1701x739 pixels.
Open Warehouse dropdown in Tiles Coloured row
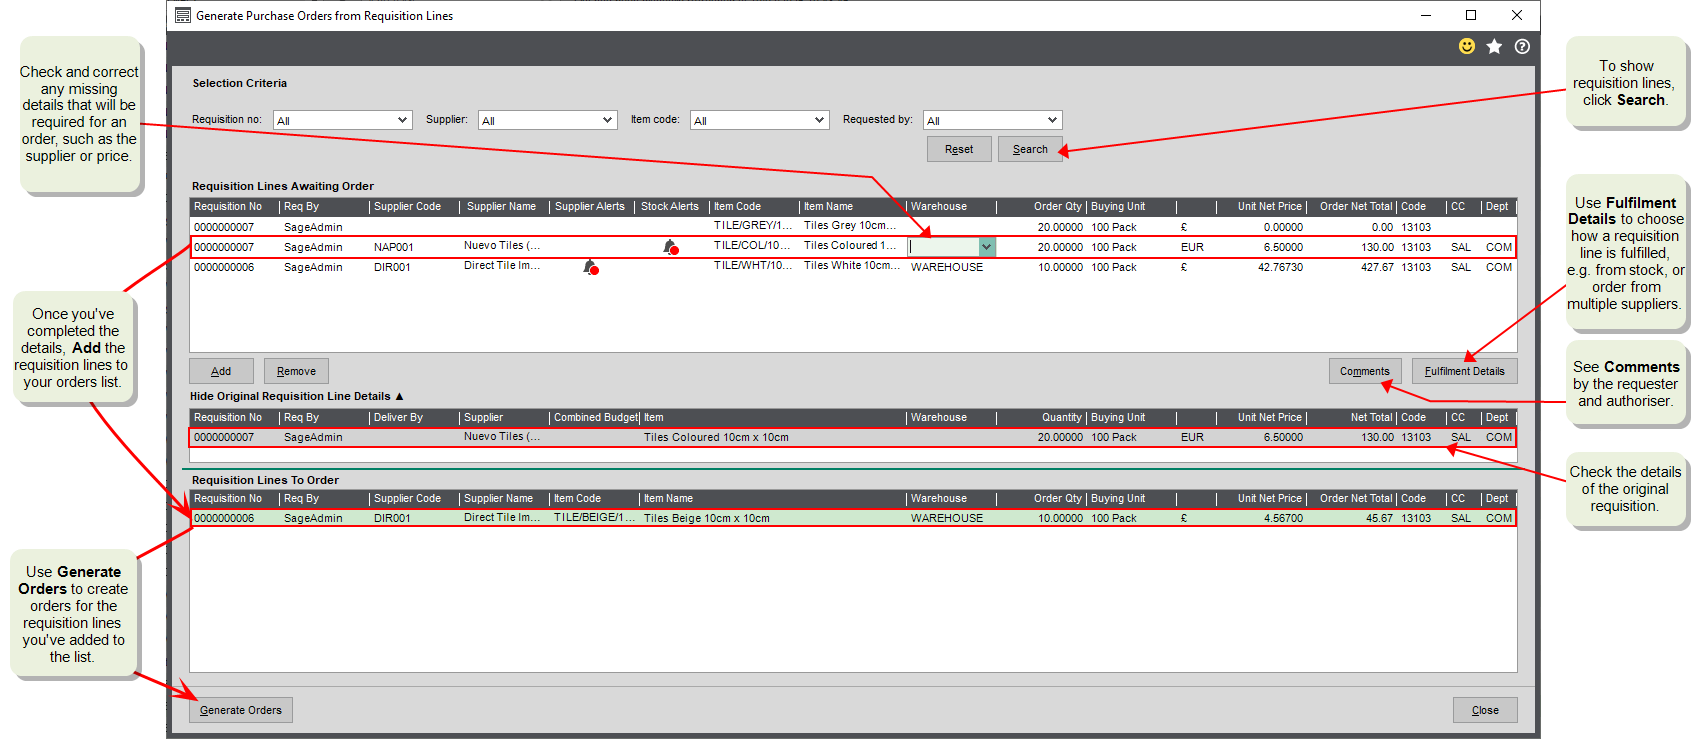click(986, 247)
